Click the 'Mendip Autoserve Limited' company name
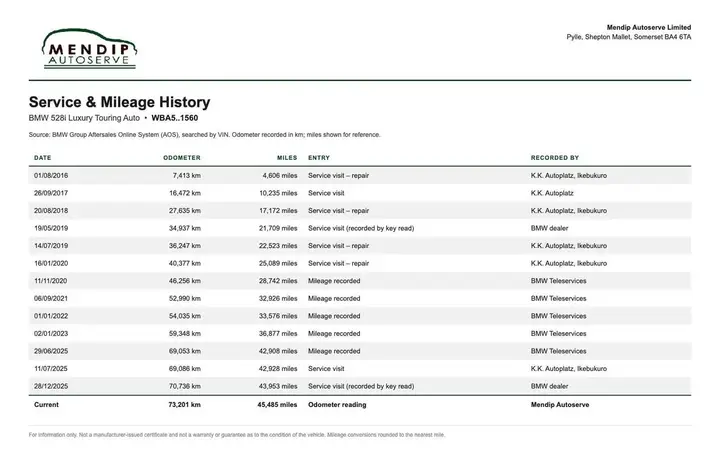Screen dimensions: 720x452 pos(649,28)
